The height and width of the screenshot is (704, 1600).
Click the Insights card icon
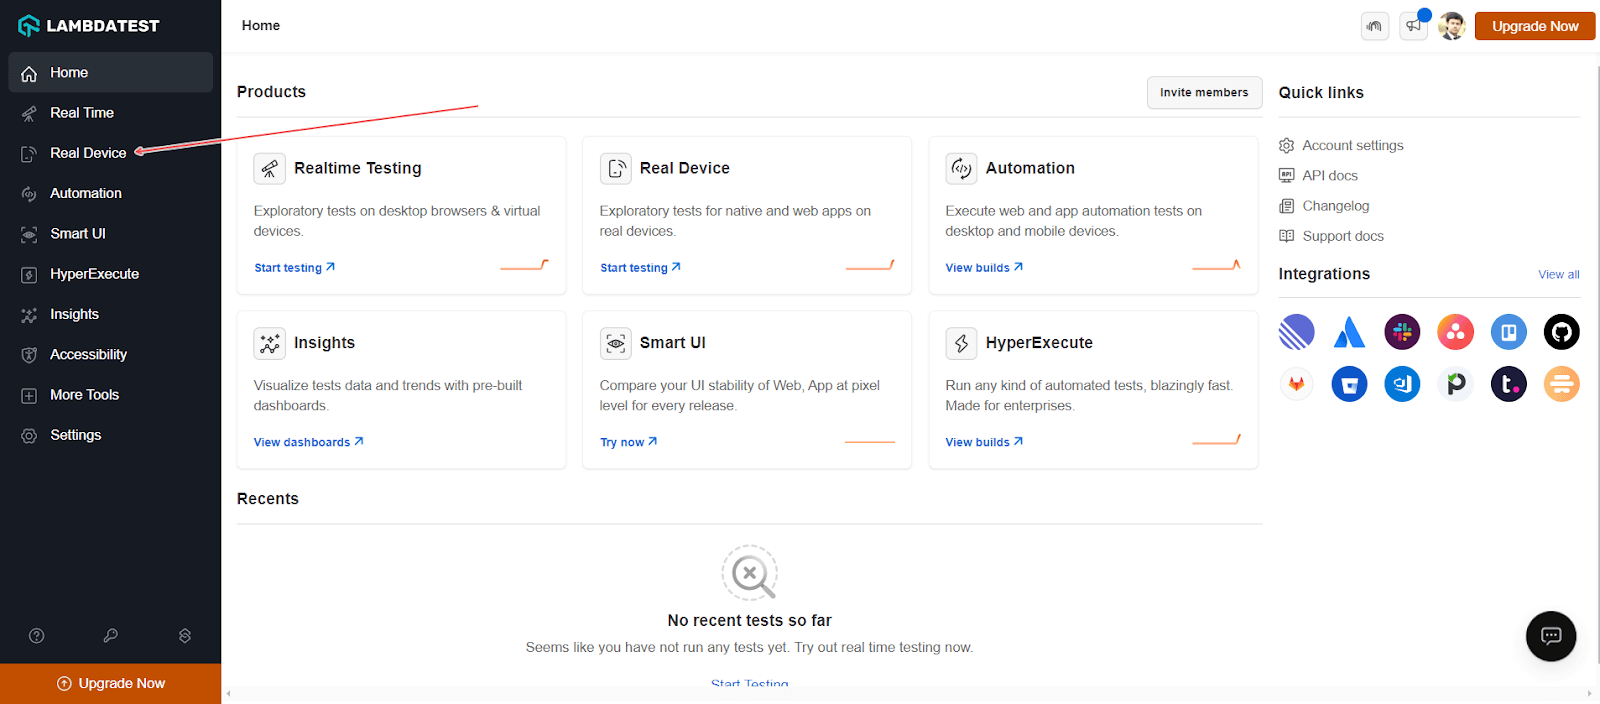pos(270,343)
